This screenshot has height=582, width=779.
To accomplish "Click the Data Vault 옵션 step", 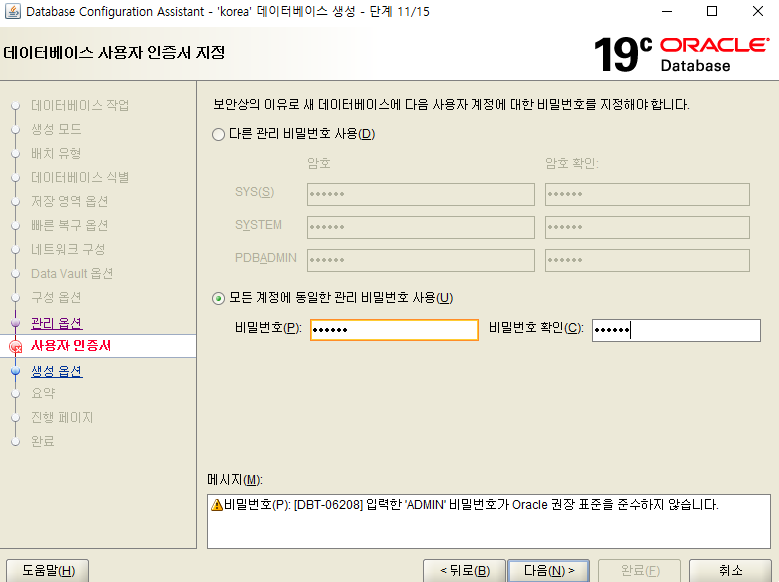I will click(x=72, y=273).
